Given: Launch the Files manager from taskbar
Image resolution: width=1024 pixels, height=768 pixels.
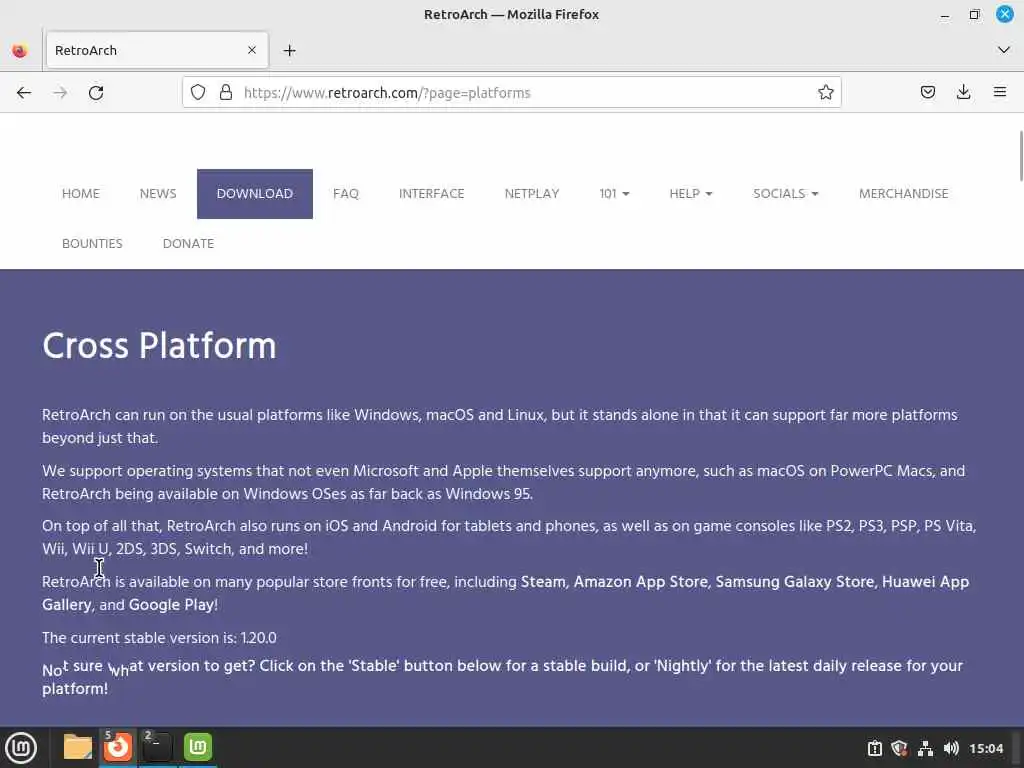Looking at the screenshot, I should (x=78, y=747).
